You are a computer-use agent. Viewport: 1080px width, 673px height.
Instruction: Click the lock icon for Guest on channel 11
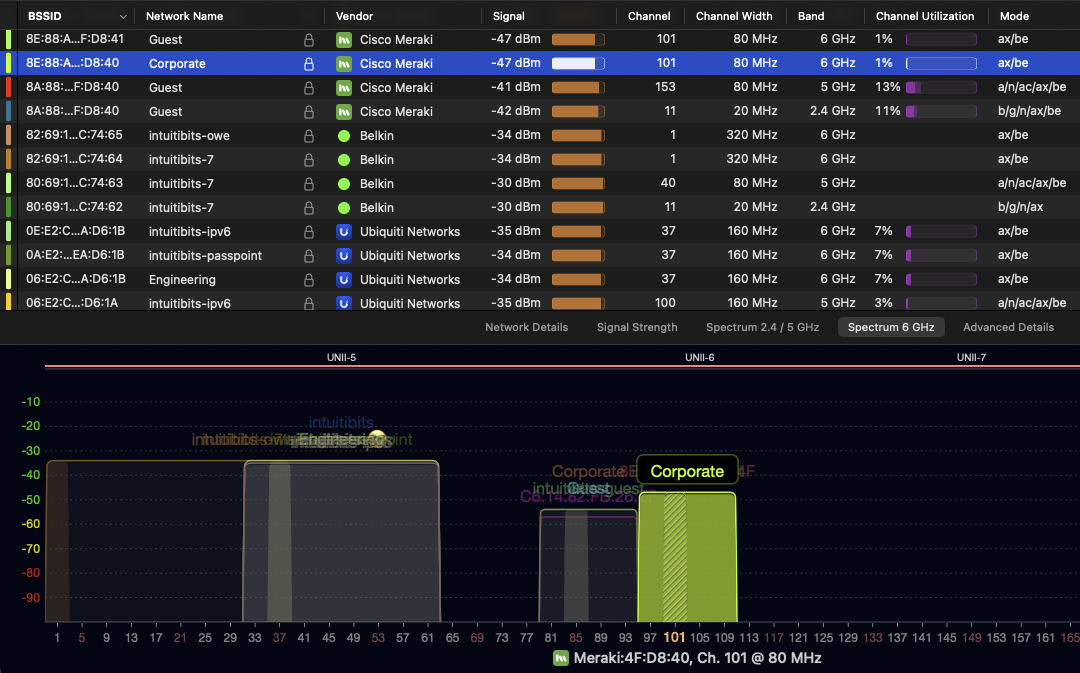point(309,112)
